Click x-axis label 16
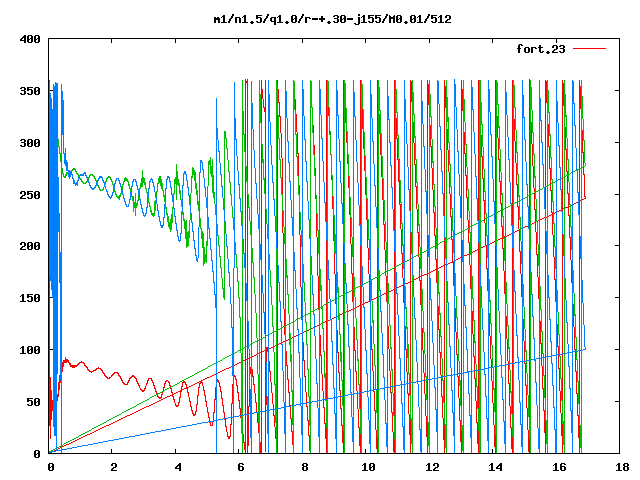 coord(559,467)
